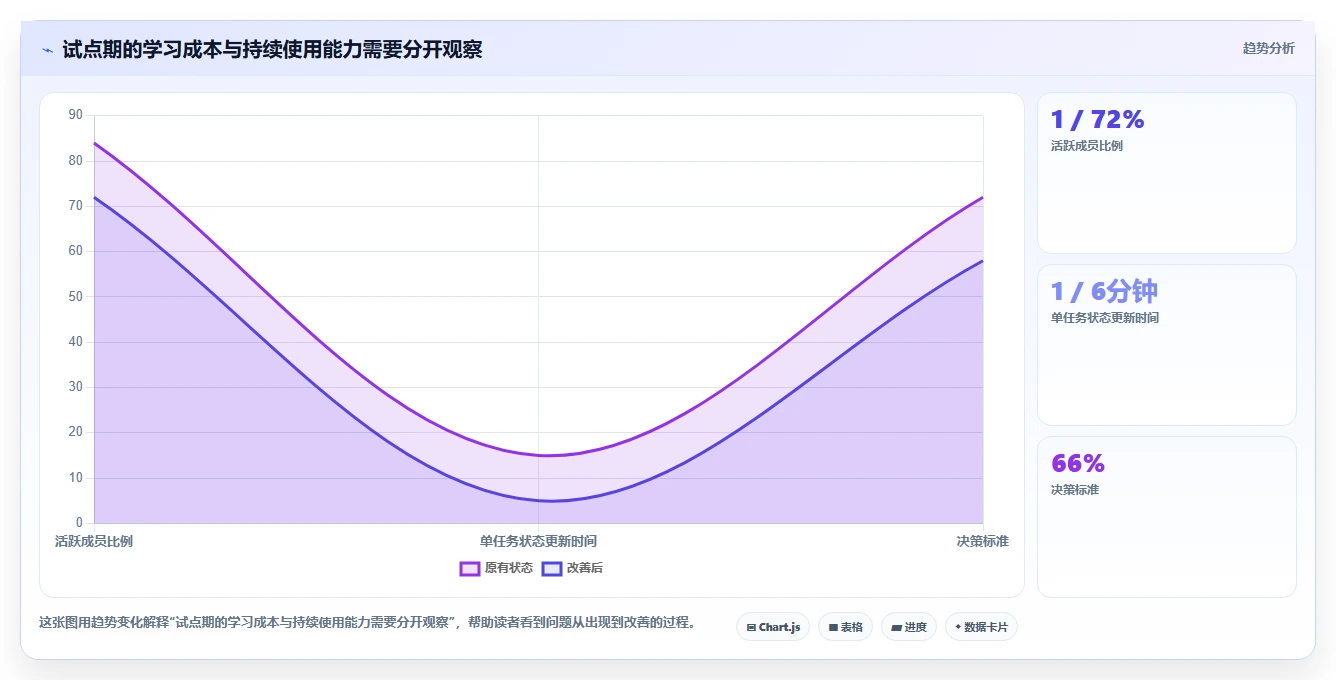Click the y-axis value 90
The height and width of the screenshot is (680, 1336).
point(76,115)
